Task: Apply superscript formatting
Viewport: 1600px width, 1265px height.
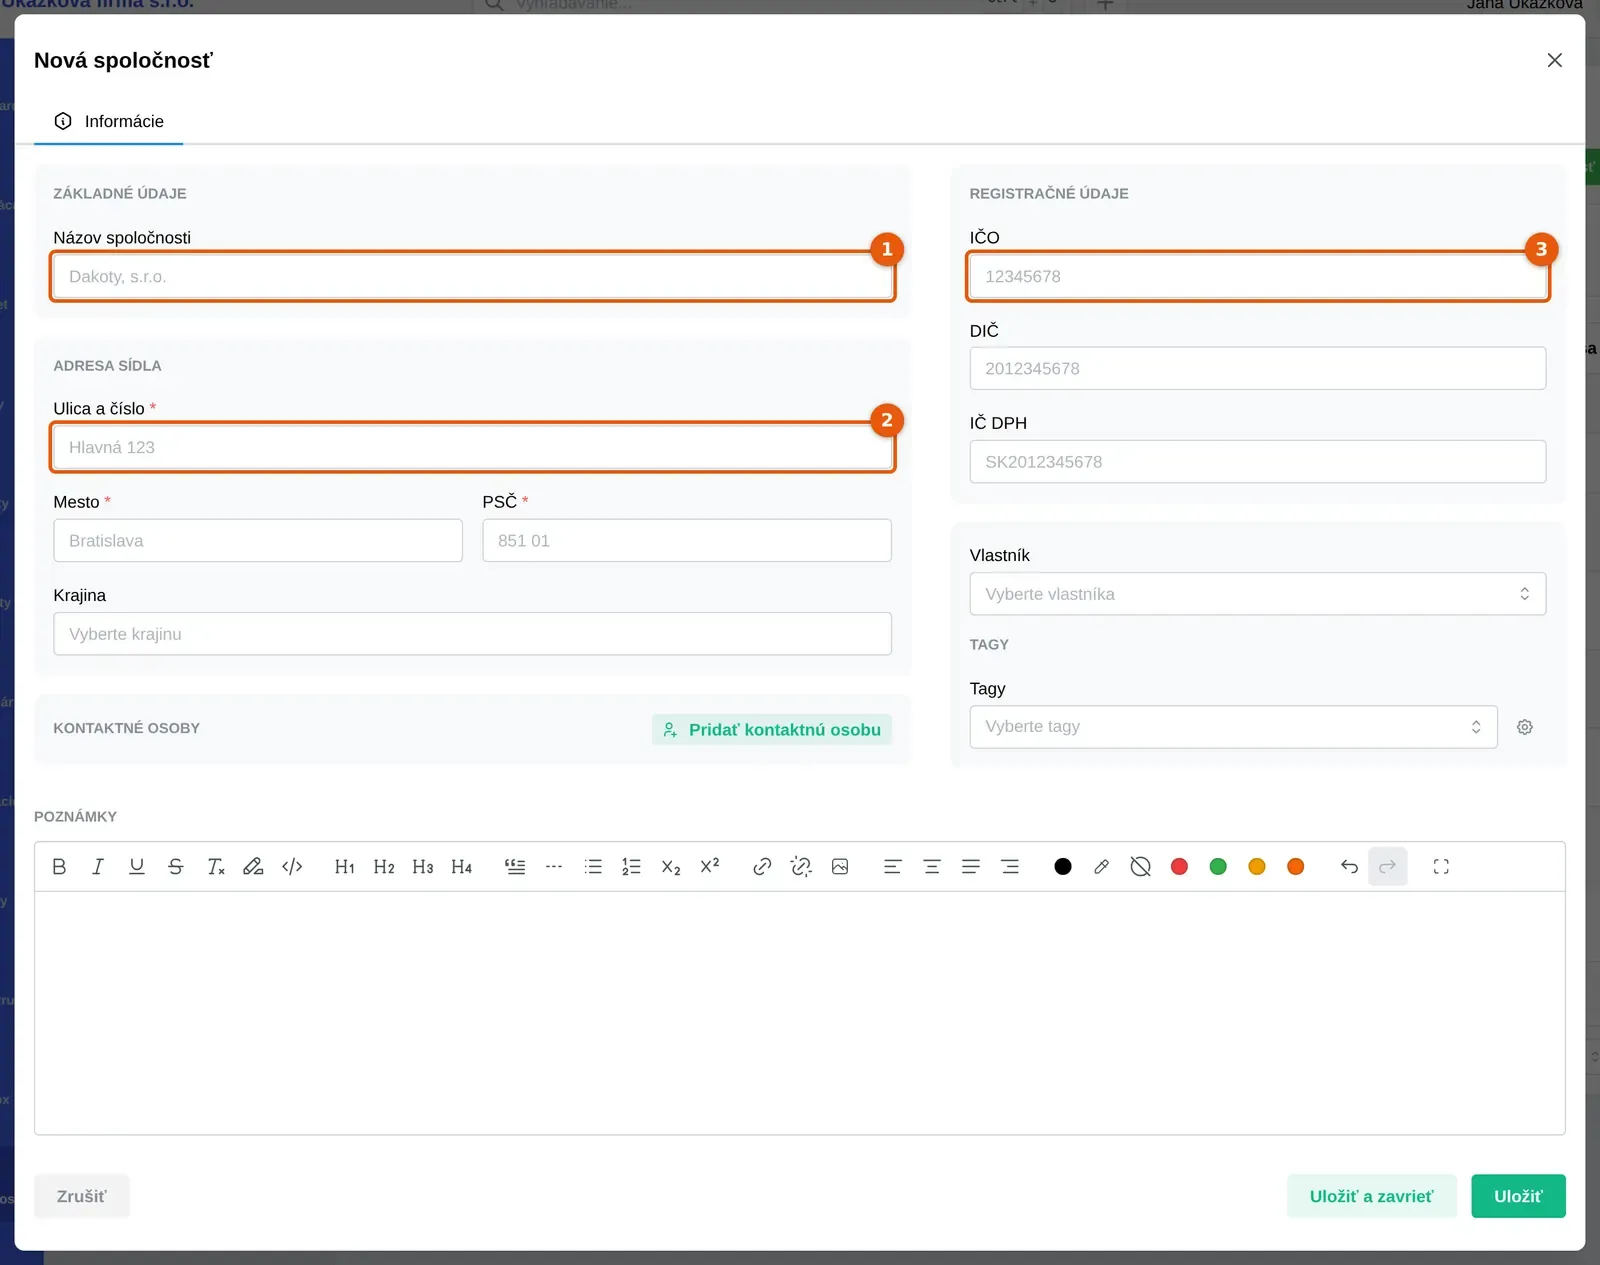Action: pyautogui.click(x=710, y=867)
